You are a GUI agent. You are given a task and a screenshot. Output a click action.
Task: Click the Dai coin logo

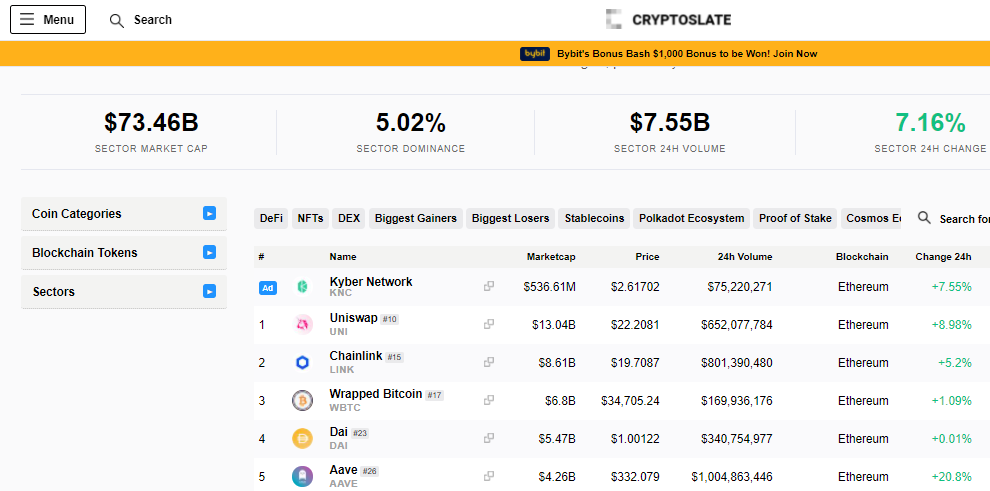coord(302,439)
